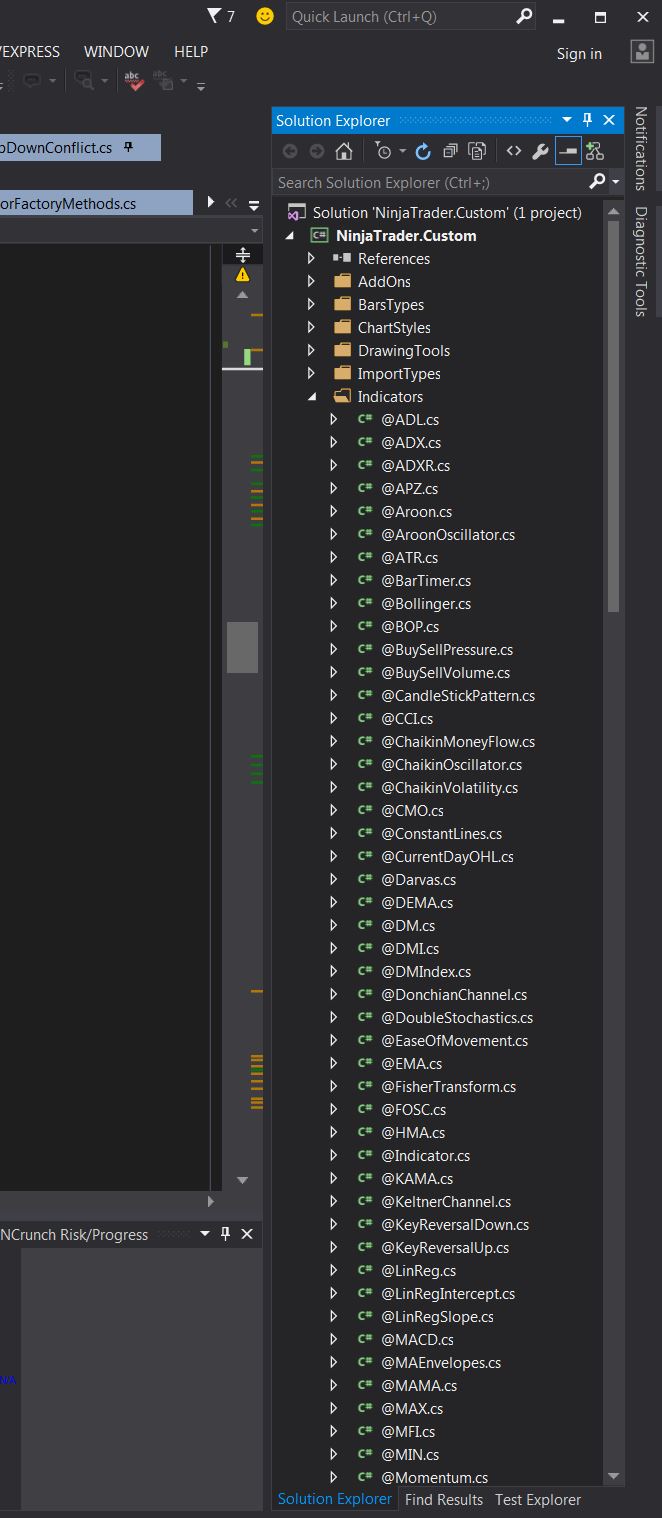
Task: Expand the @MACD.cs file node
Action: 334,1340
